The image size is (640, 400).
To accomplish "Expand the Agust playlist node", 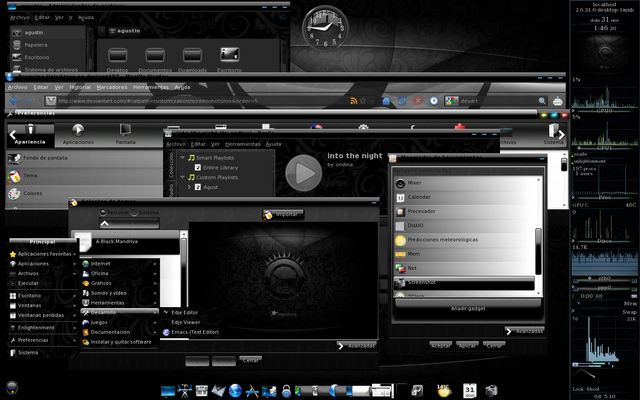I will pos(189,187).
